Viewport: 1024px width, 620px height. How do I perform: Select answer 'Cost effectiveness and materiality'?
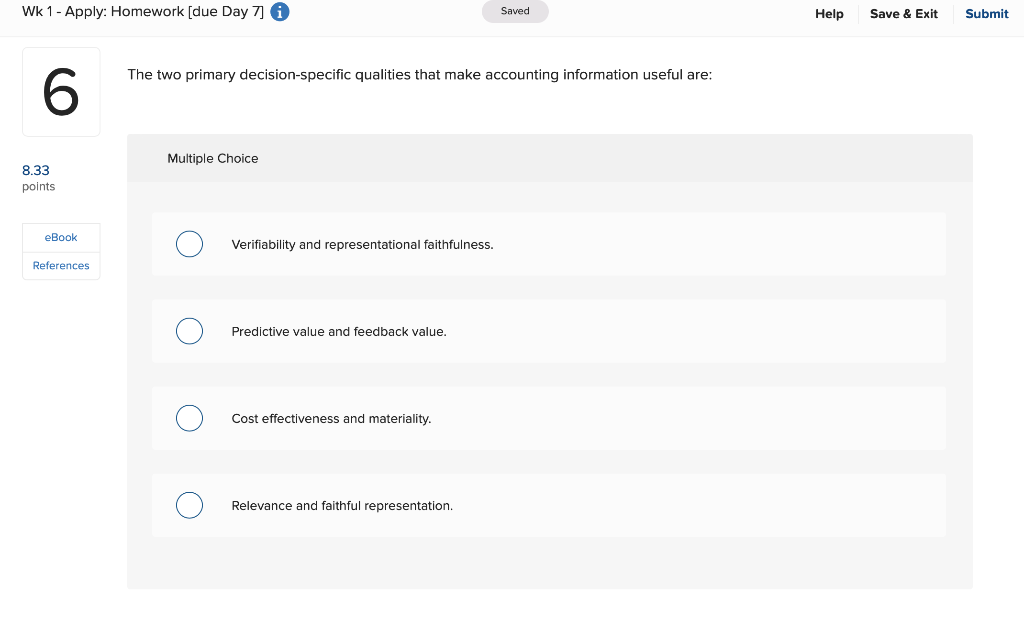(x=189, y=418)
